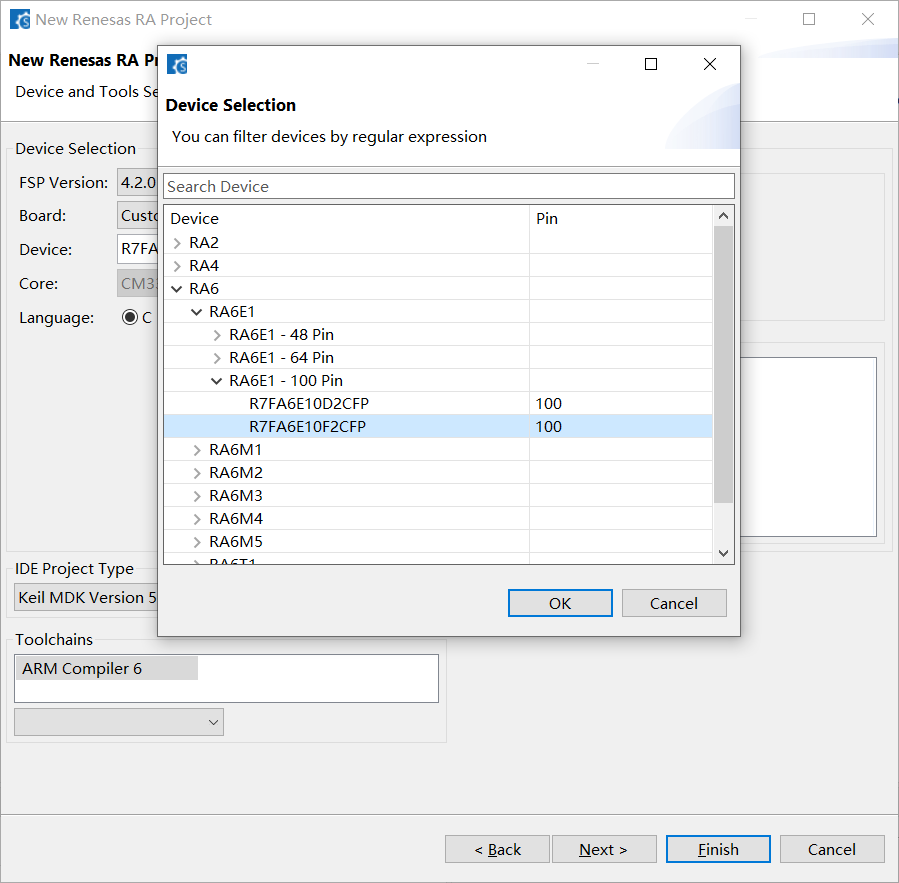
Task: Expand the RA4 device family
Action: [177, 266]
